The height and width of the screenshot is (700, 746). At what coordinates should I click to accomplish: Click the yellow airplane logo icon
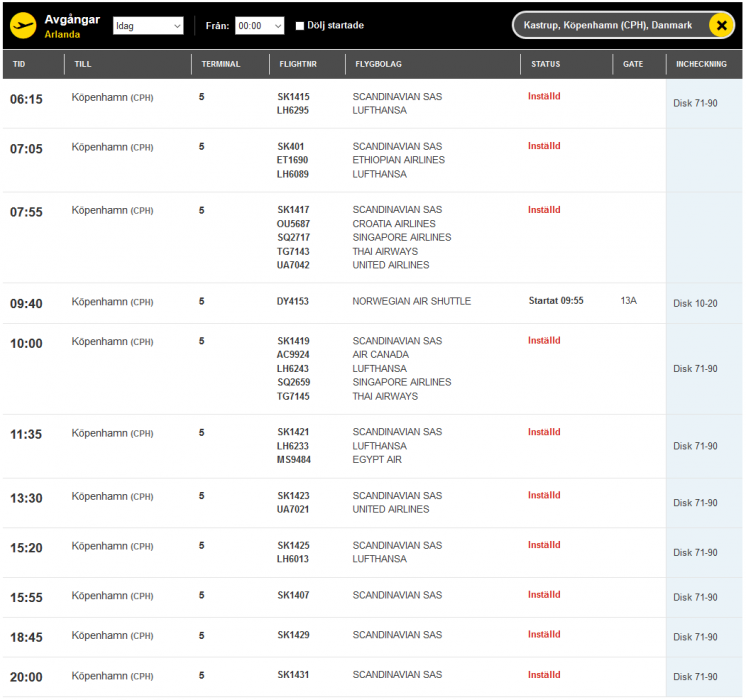click(22, 24)
